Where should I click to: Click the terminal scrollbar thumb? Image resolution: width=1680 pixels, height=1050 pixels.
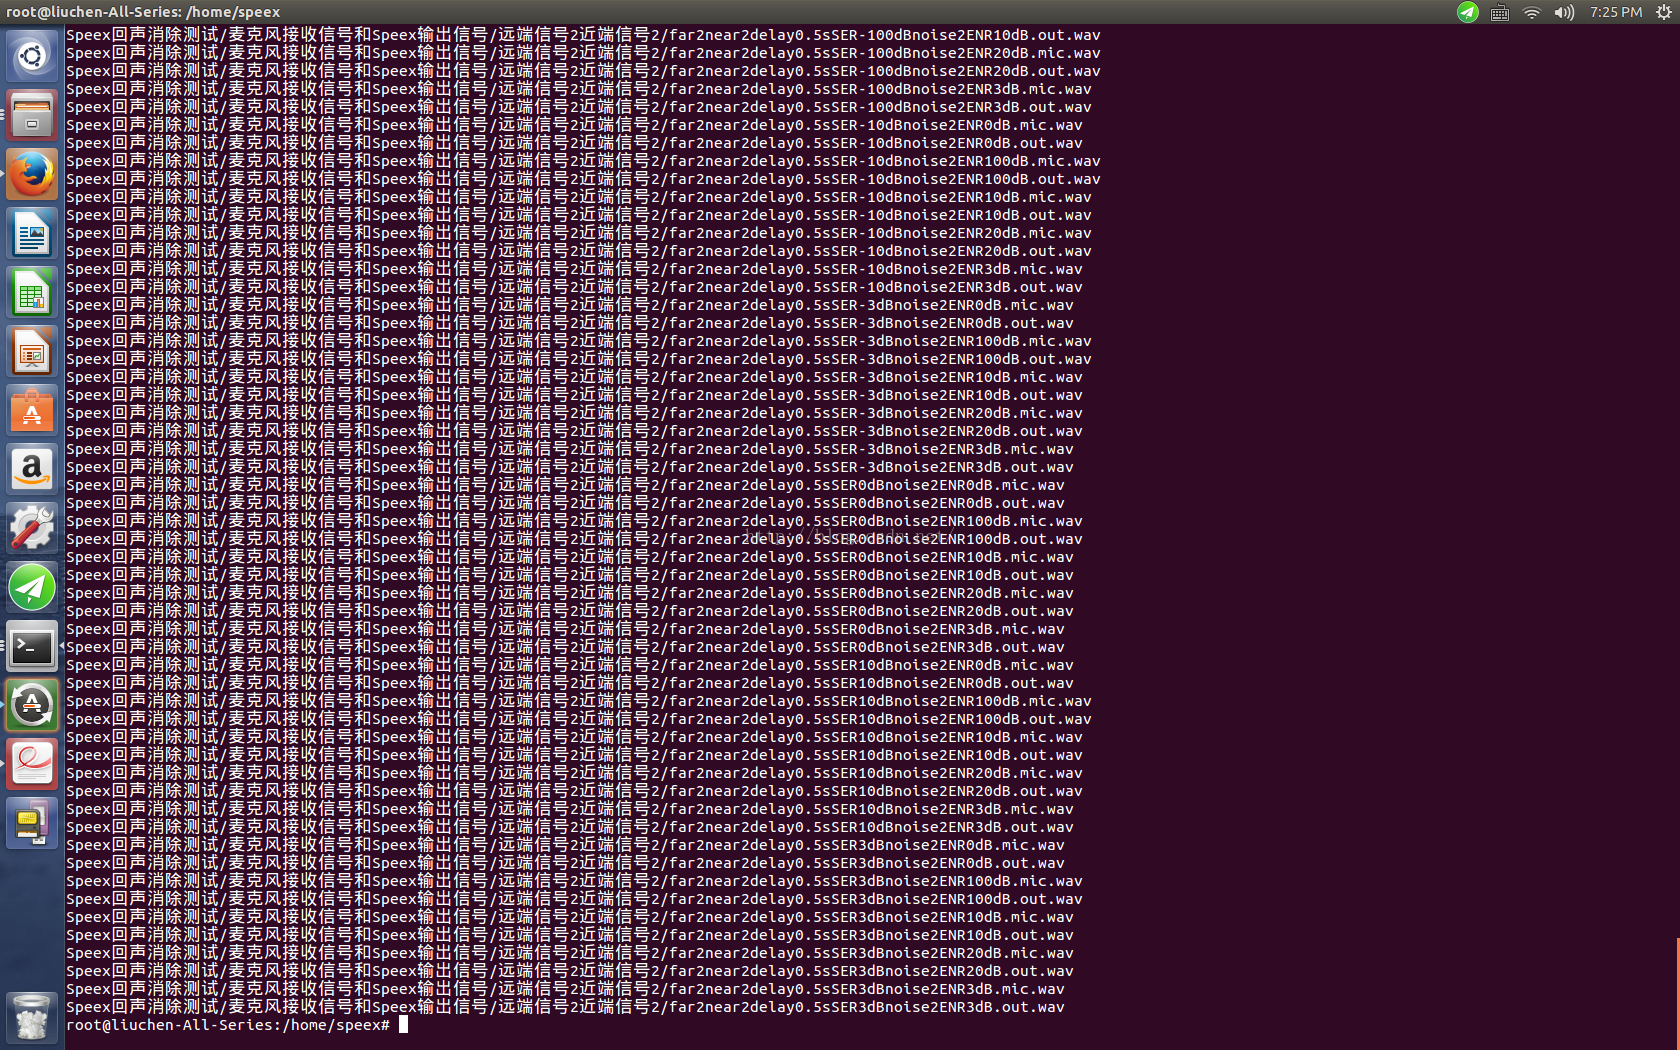[1677, 992]
